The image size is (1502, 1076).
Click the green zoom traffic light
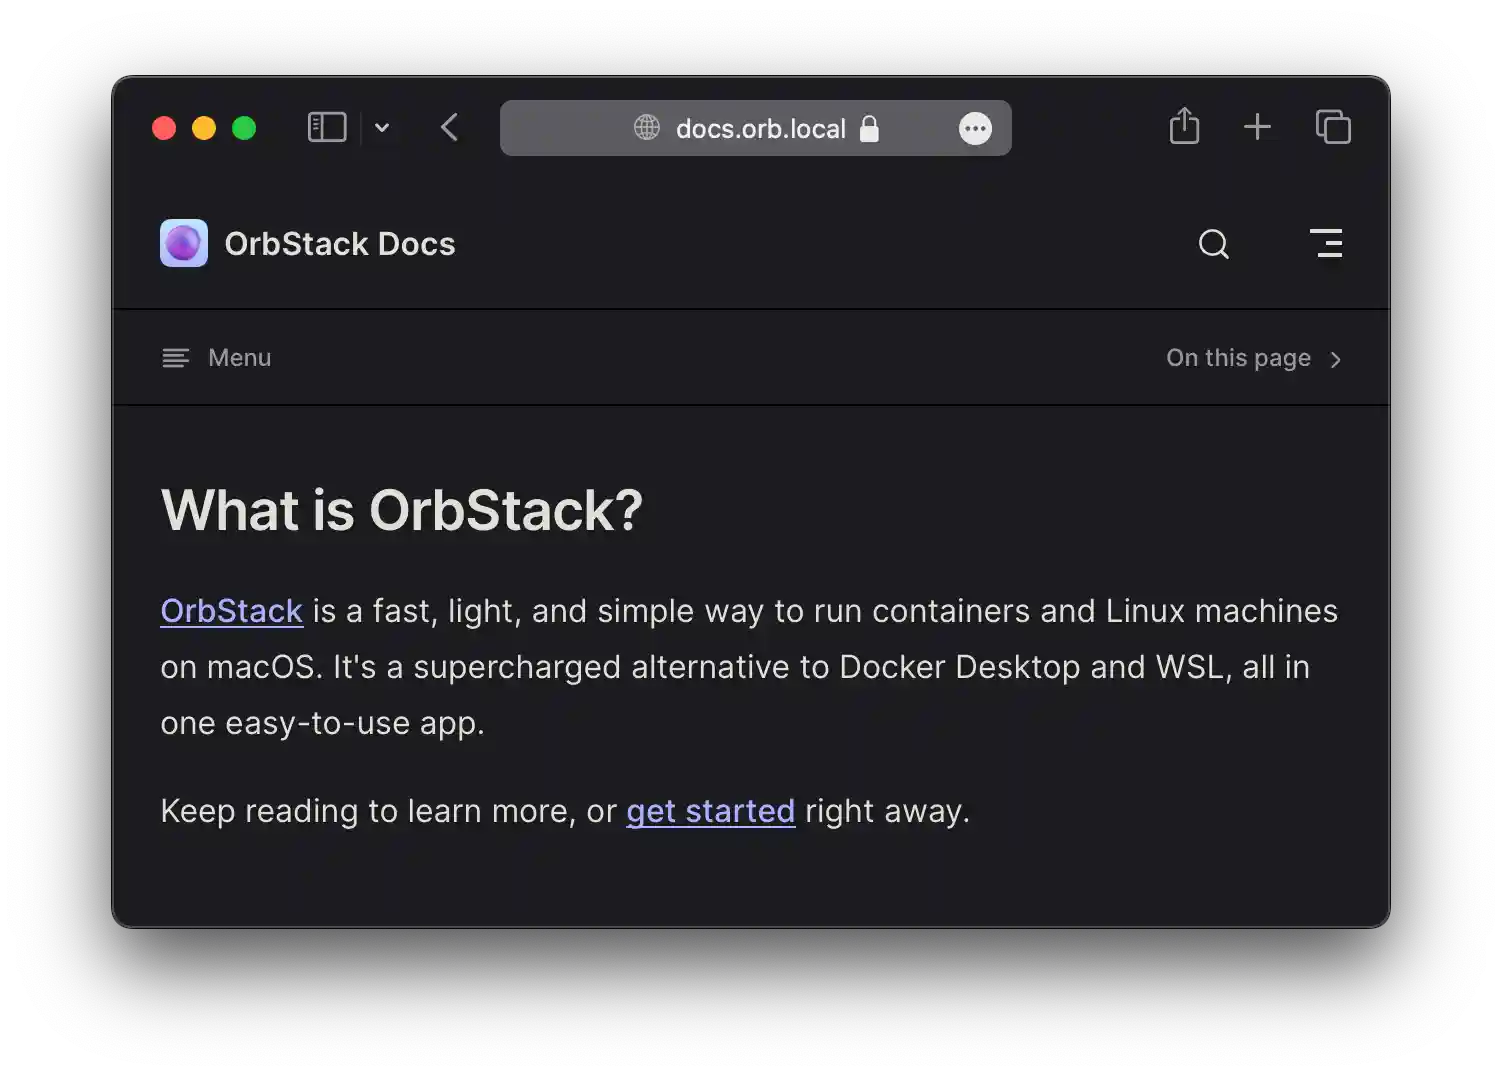pos(244,128)
